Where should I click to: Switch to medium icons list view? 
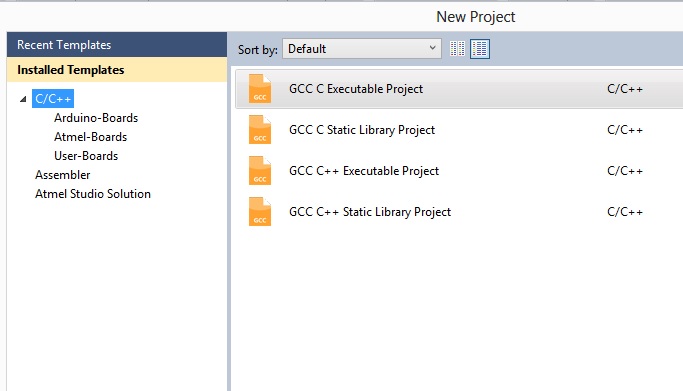click(480, 49)
